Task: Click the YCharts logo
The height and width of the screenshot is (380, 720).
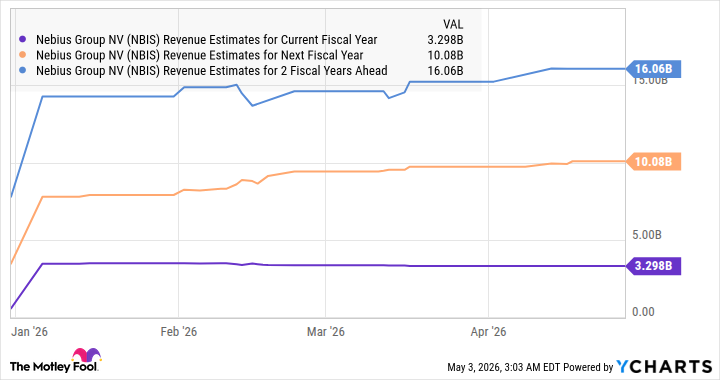Action: point(664,367)
